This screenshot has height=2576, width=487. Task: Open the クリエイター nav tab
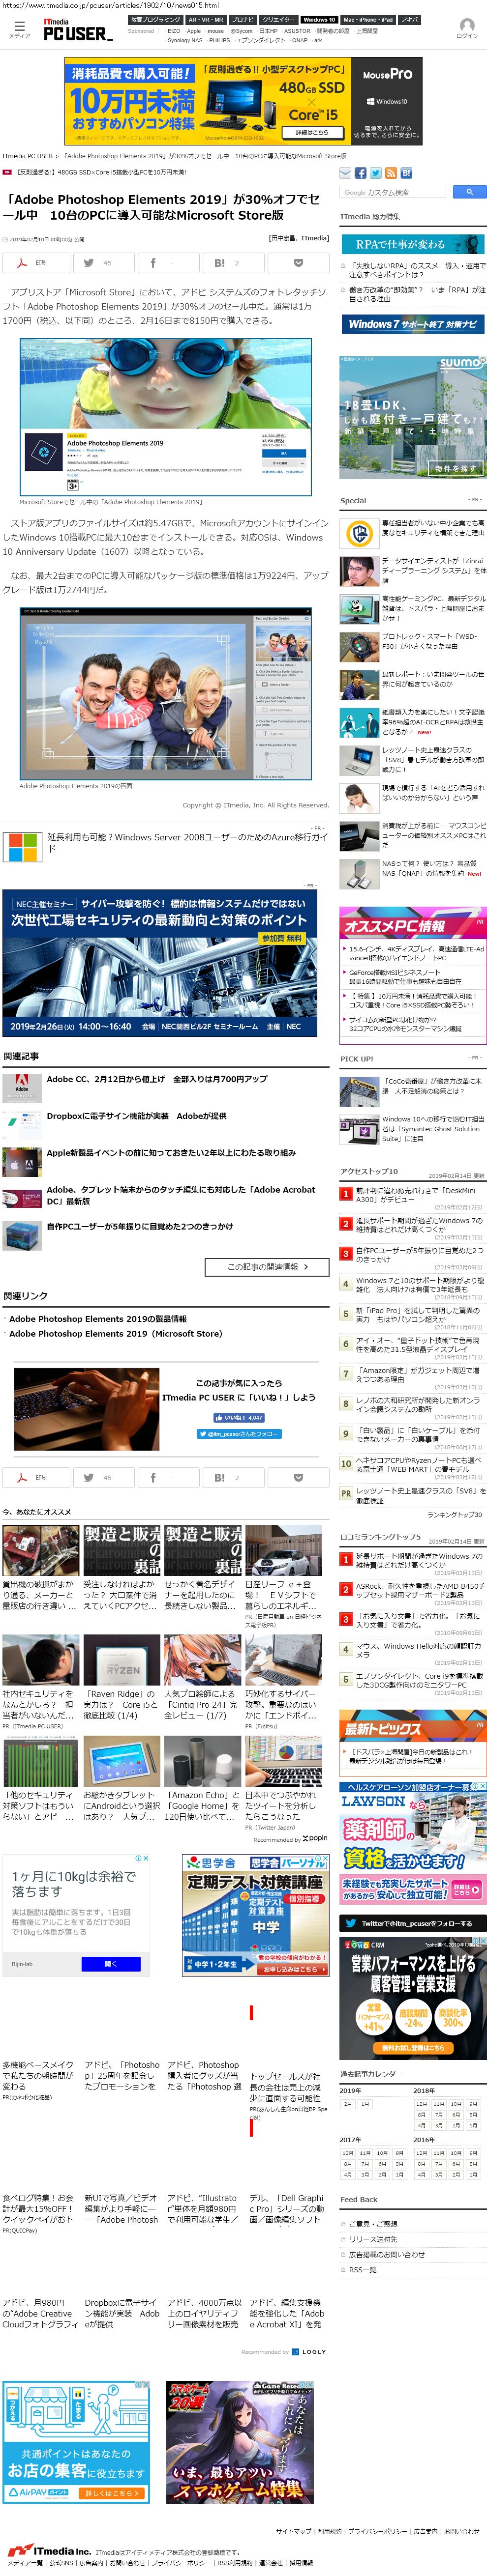pos(279,19)
